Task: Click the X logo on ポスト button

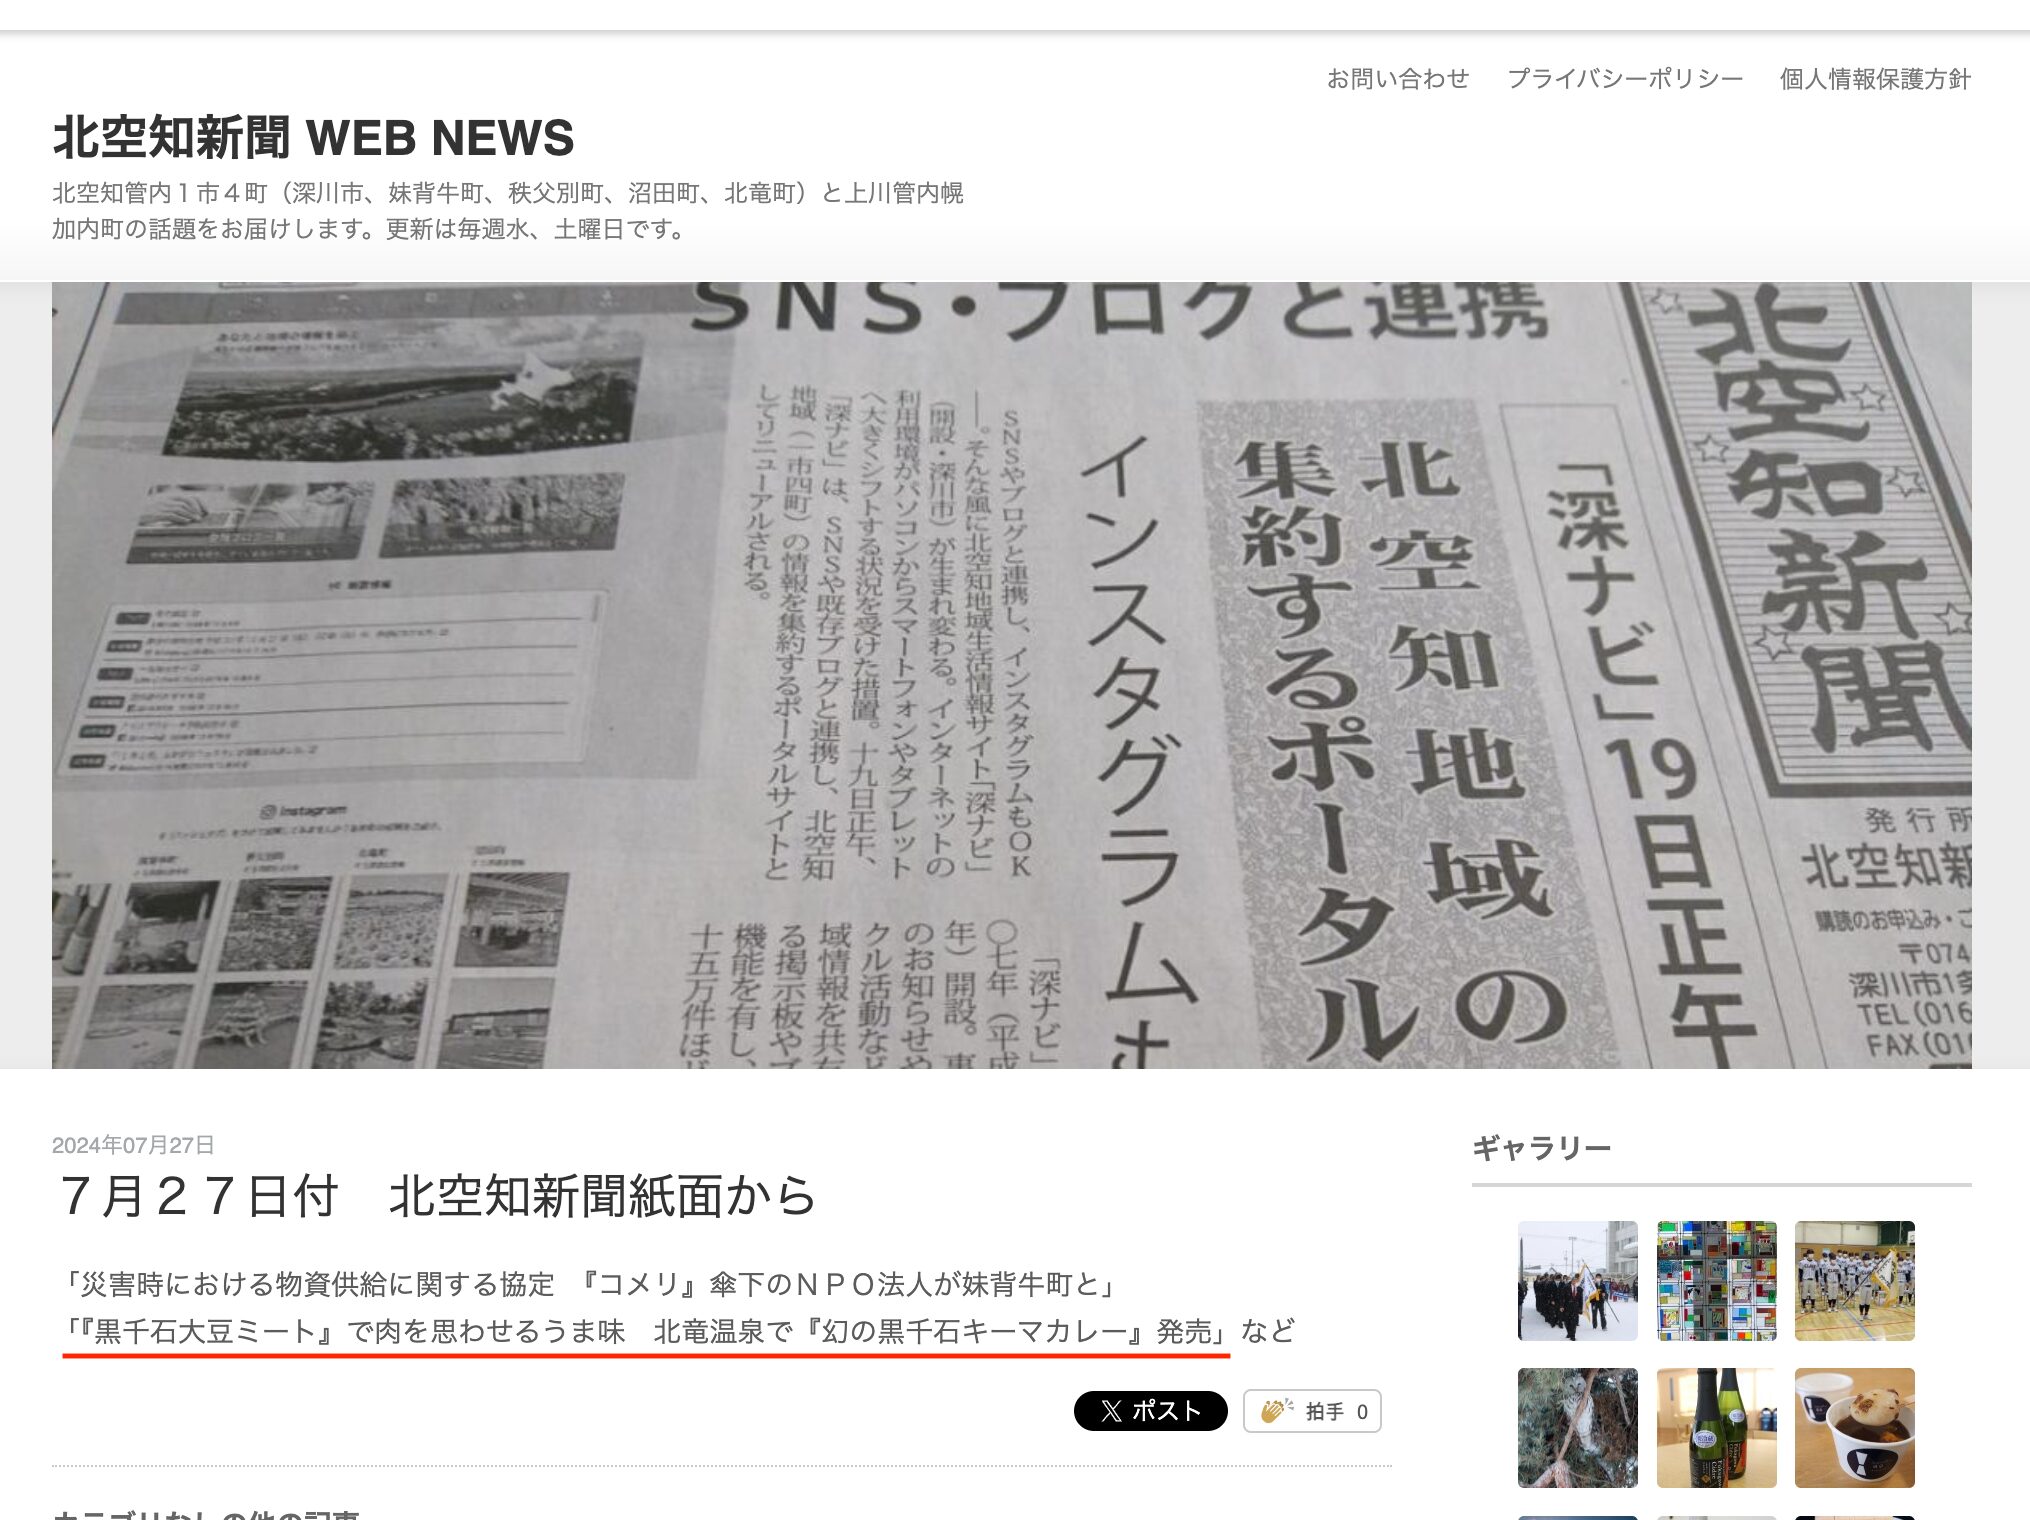Action: [1111, 1411]
